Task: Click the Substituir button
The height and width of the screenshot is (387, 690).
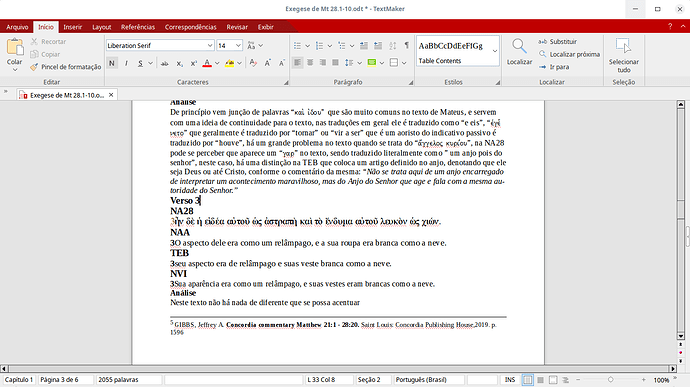Action: (558, 41)
